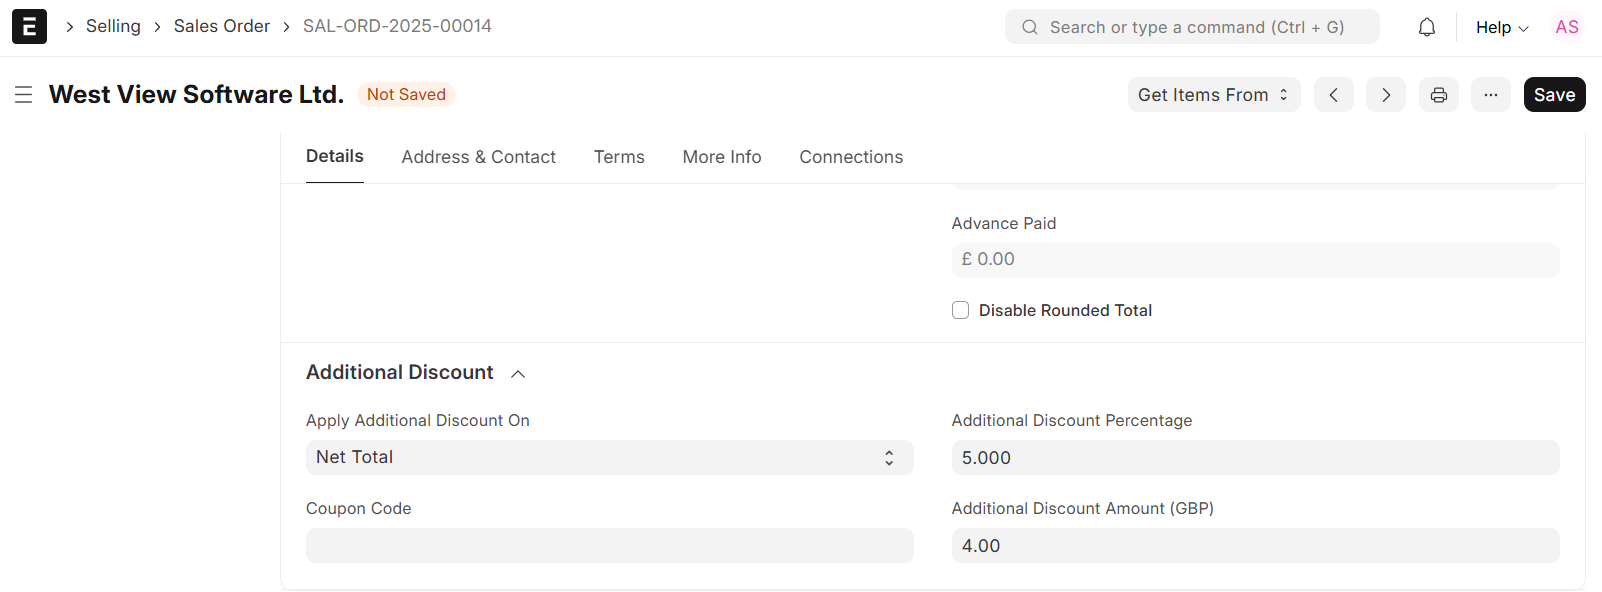Viewport: 1602px width, 592px height.
Task: Go to next document arrow
Action: (x=1385, y=95)
